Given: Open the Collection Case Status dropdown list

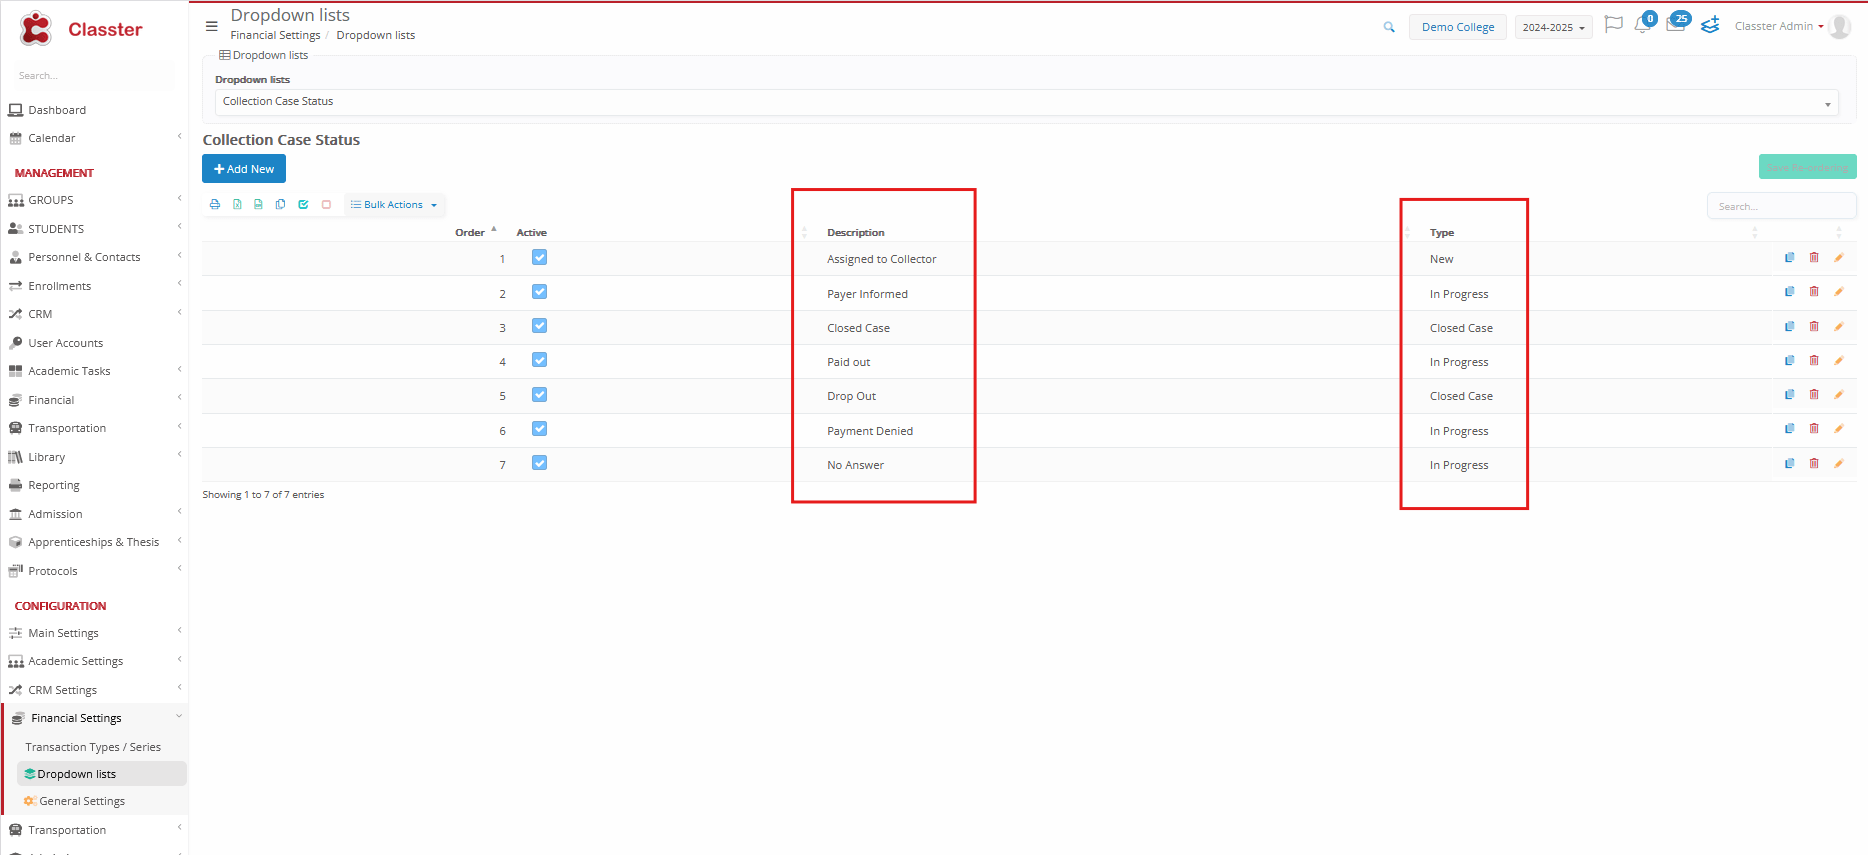Looking at the screenshot, I should 1026,102.
